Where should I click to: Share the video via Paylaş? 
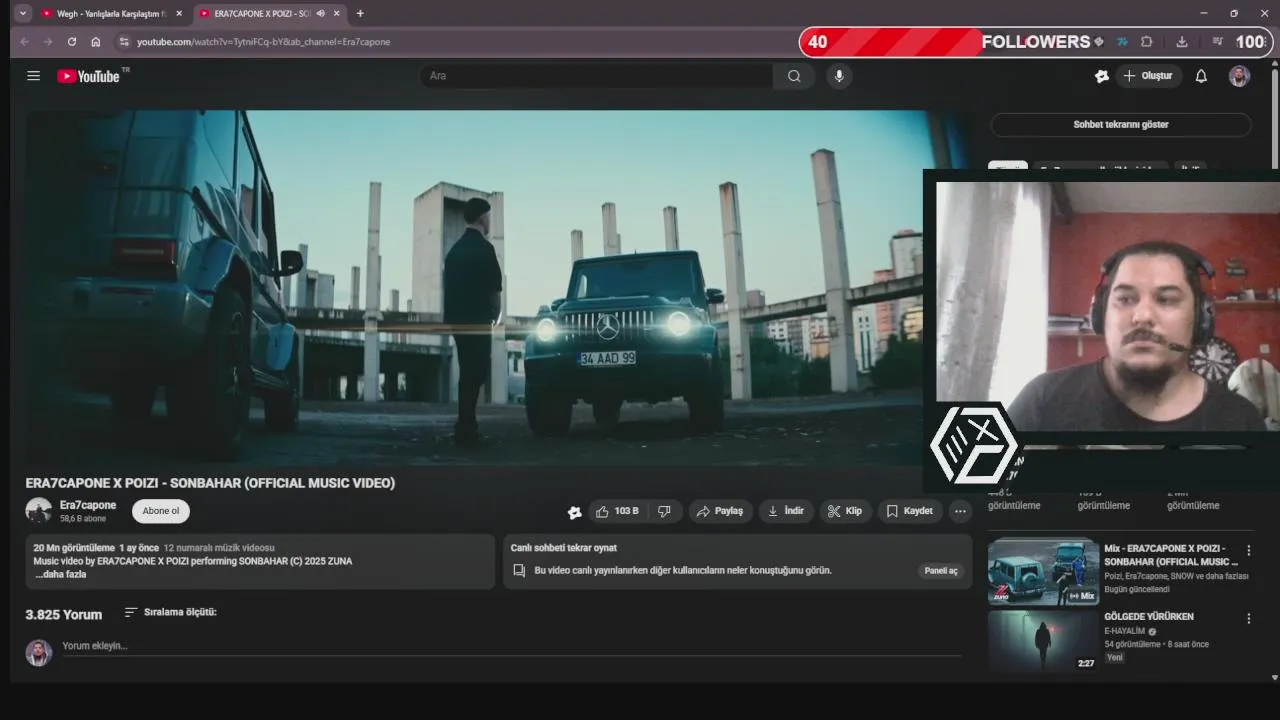[x=720, y=511]
